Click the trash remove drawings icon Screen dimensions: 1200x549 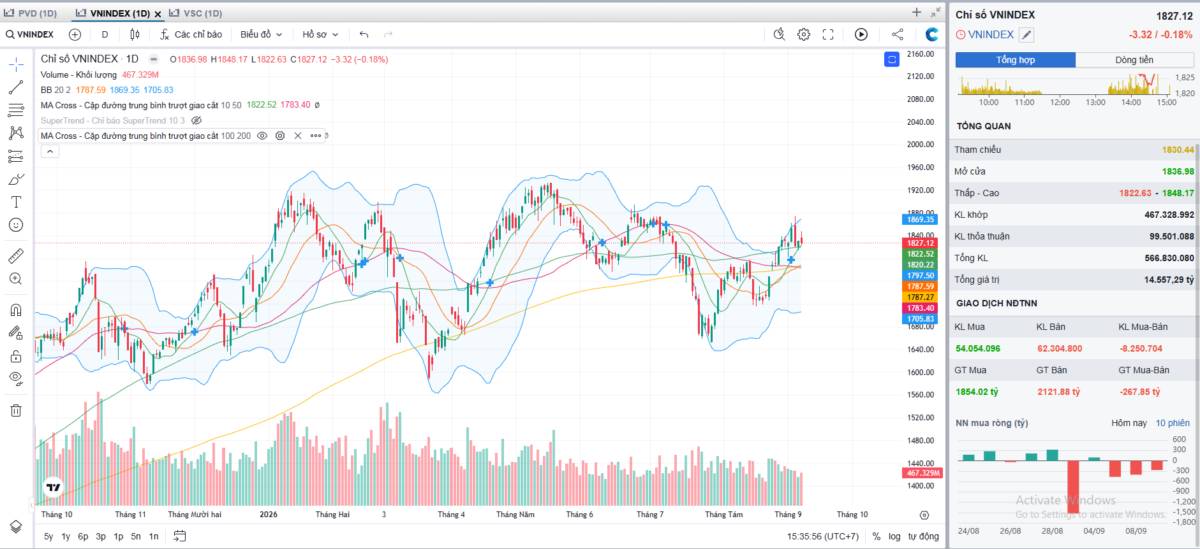16,410
